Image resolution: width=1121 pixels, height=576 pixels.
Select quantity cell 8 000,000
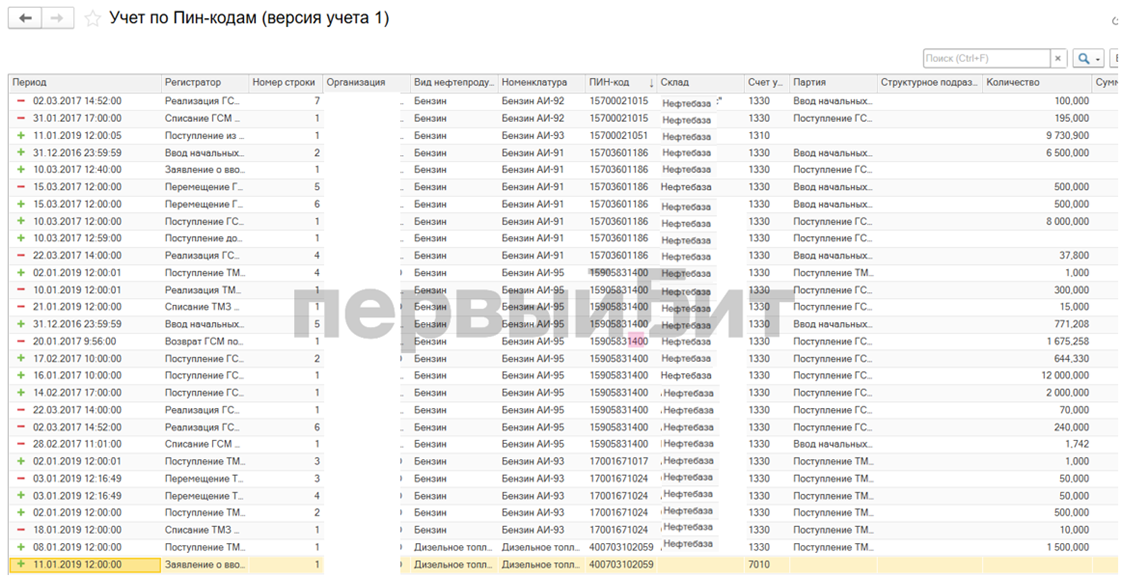pos(1037,221)
